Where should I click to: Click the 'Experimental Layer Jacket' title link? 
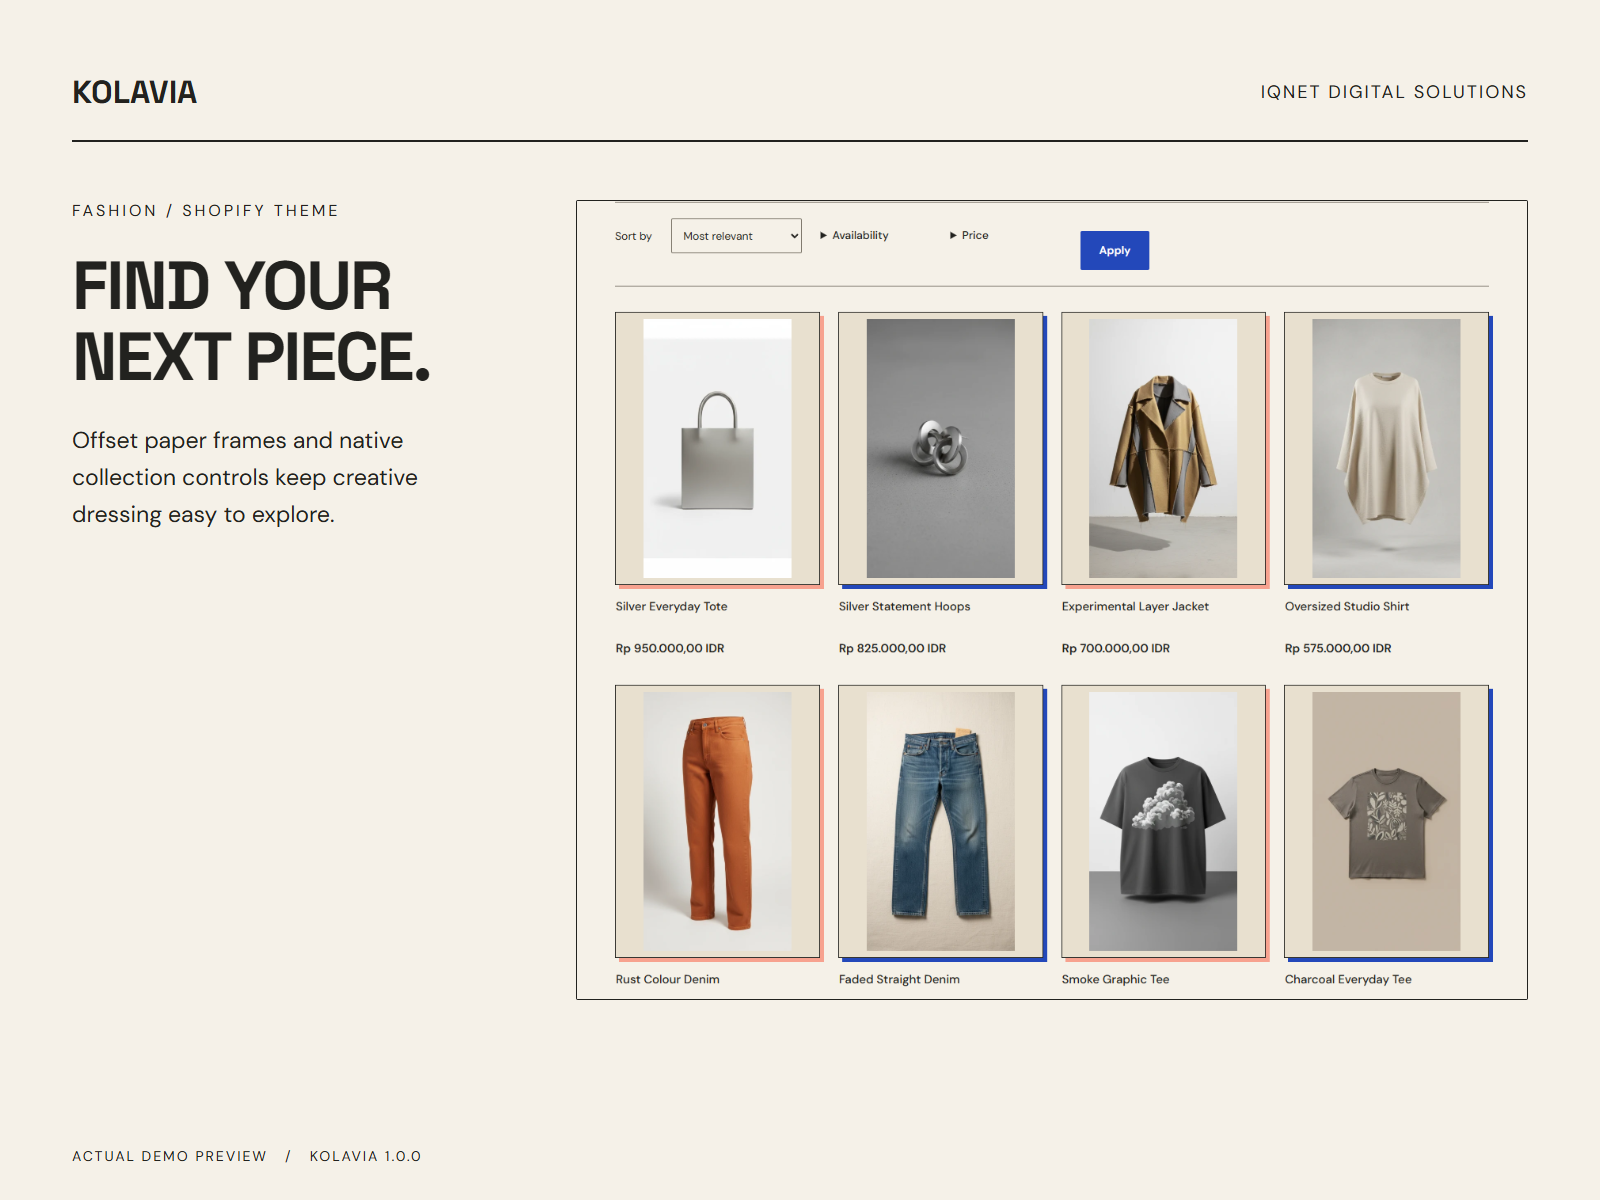click(x=1135, y=606)
